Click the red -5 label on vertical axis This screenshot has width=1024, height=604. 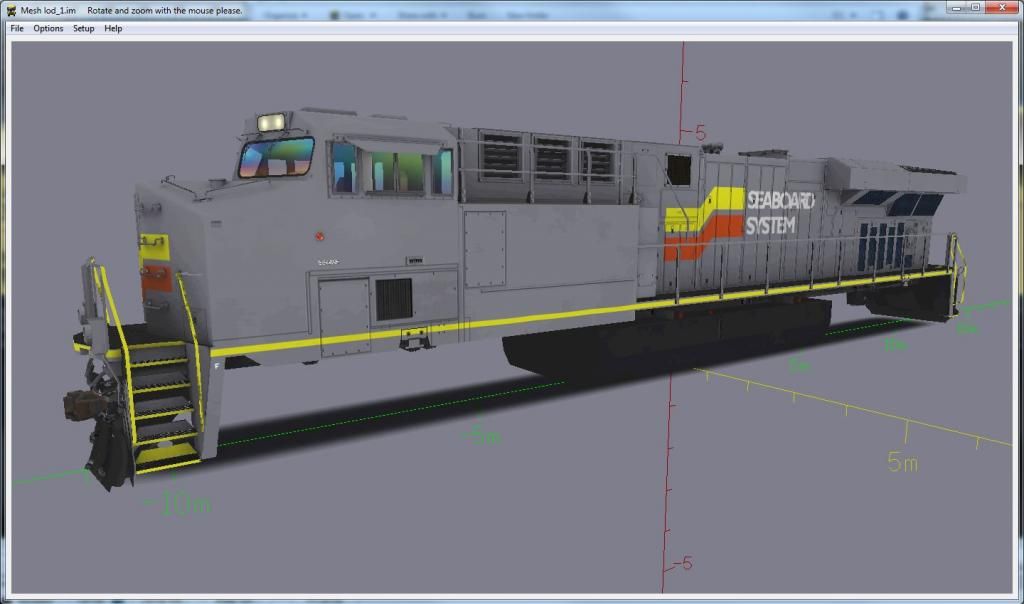pyautogui.click(x=682, y=563)
